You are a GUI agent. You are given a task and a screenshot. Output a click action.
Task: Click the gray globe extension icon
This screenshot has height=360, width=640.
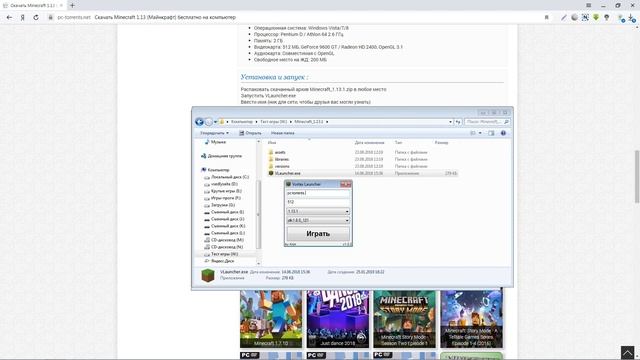coord(574,18)
